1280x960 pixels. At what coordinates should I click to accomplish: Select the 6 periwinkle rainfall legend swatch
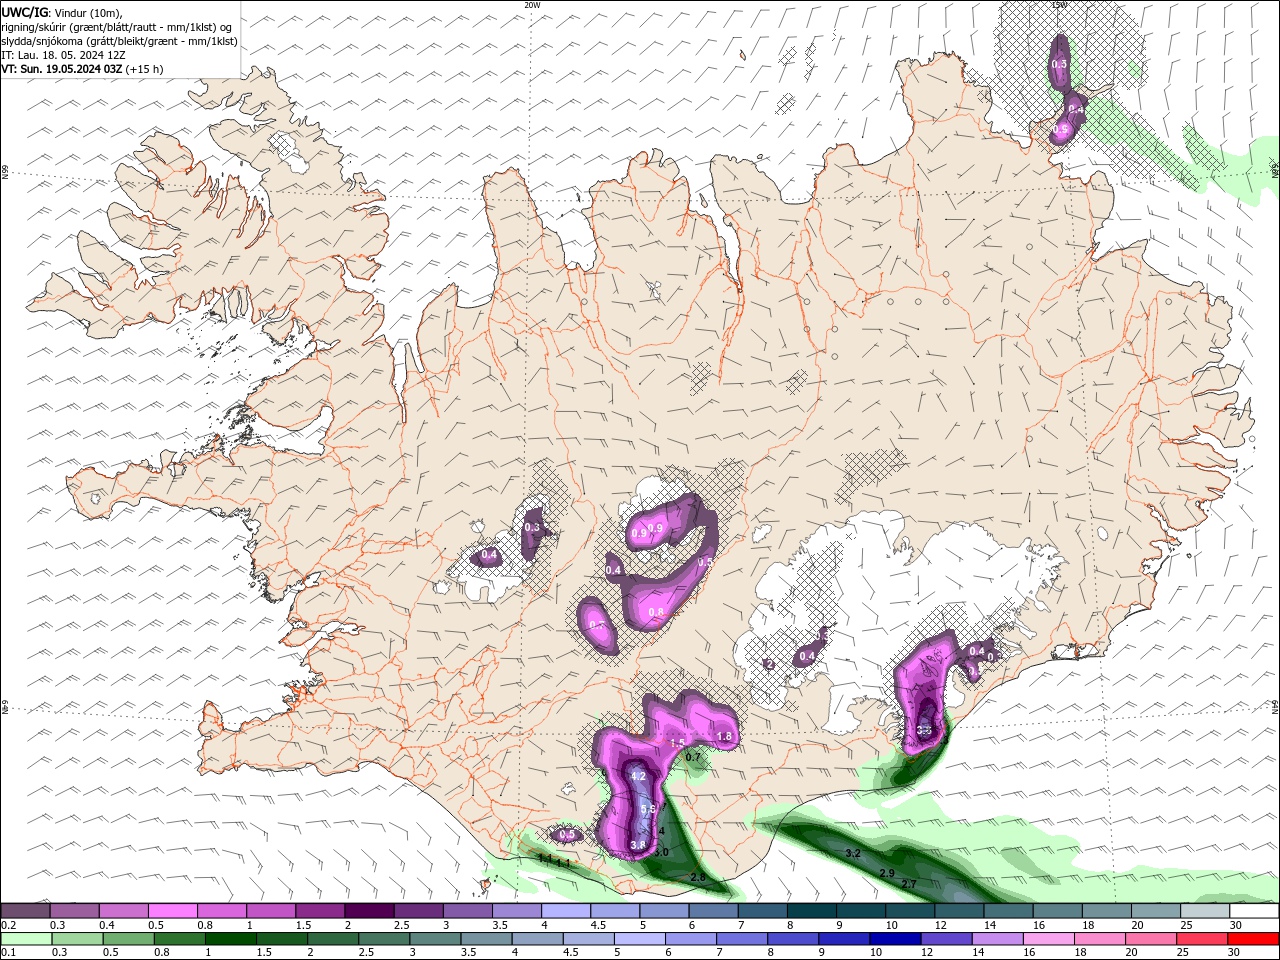coord(691,939)
